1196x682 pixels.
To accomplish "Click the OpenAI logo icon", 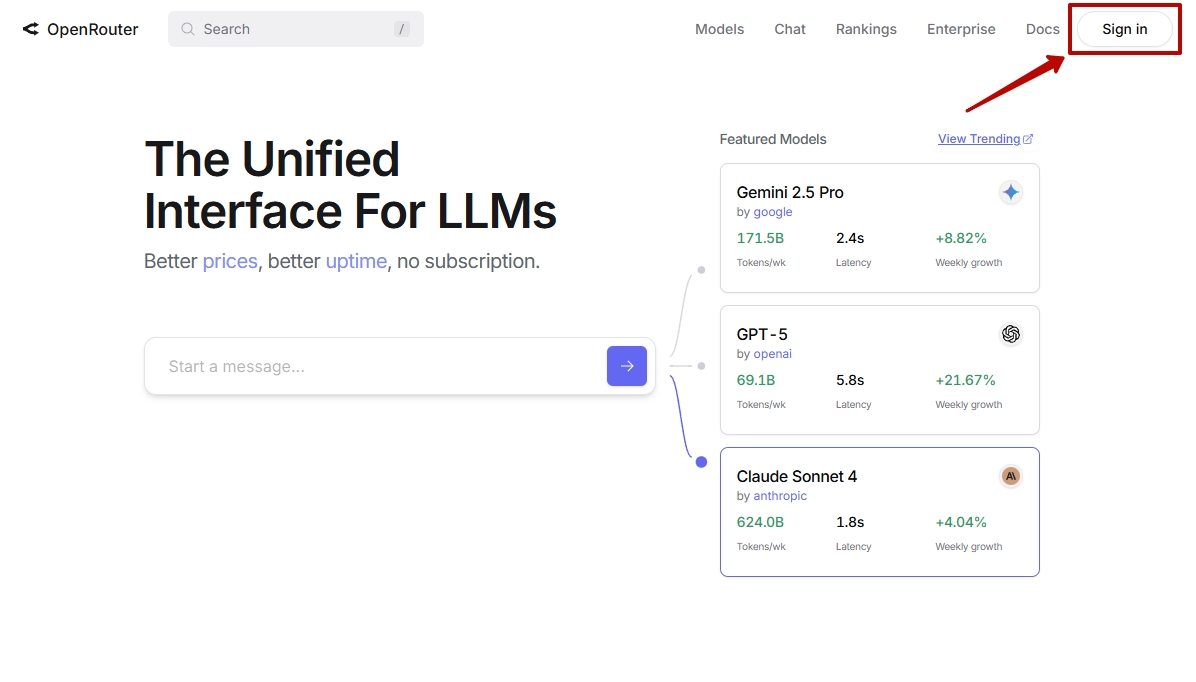I will pos(1011,334).
